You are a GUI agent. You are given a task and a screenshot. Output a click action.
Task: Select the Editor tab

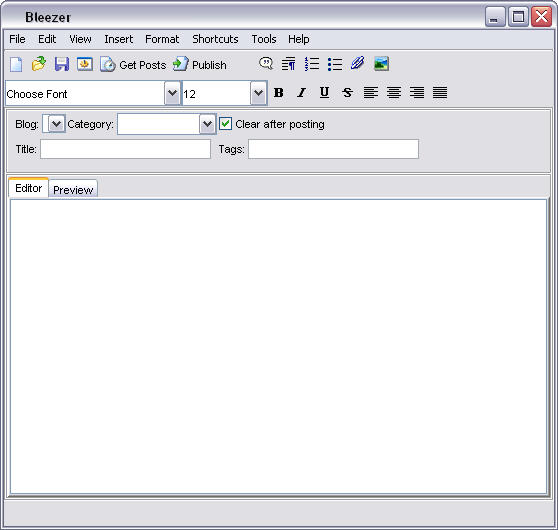pyautogui.click(x=28, y=188)
